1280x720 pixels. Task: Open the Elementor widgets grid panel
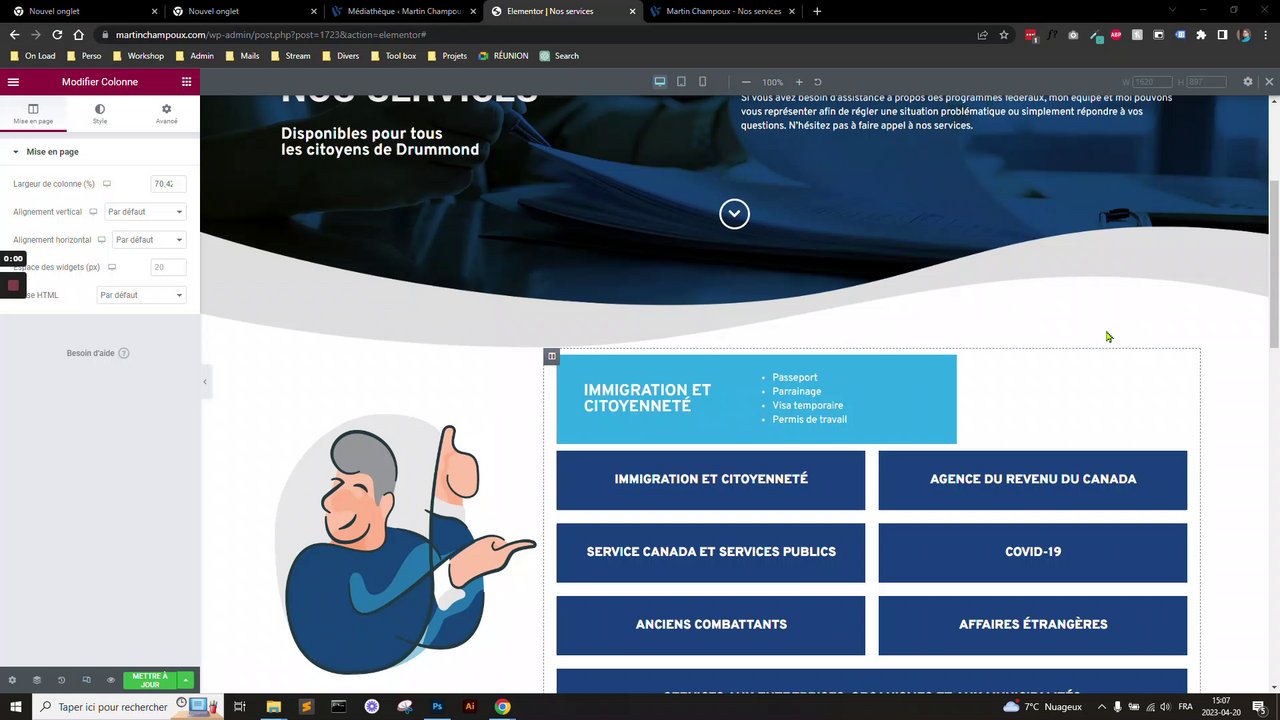186,82
